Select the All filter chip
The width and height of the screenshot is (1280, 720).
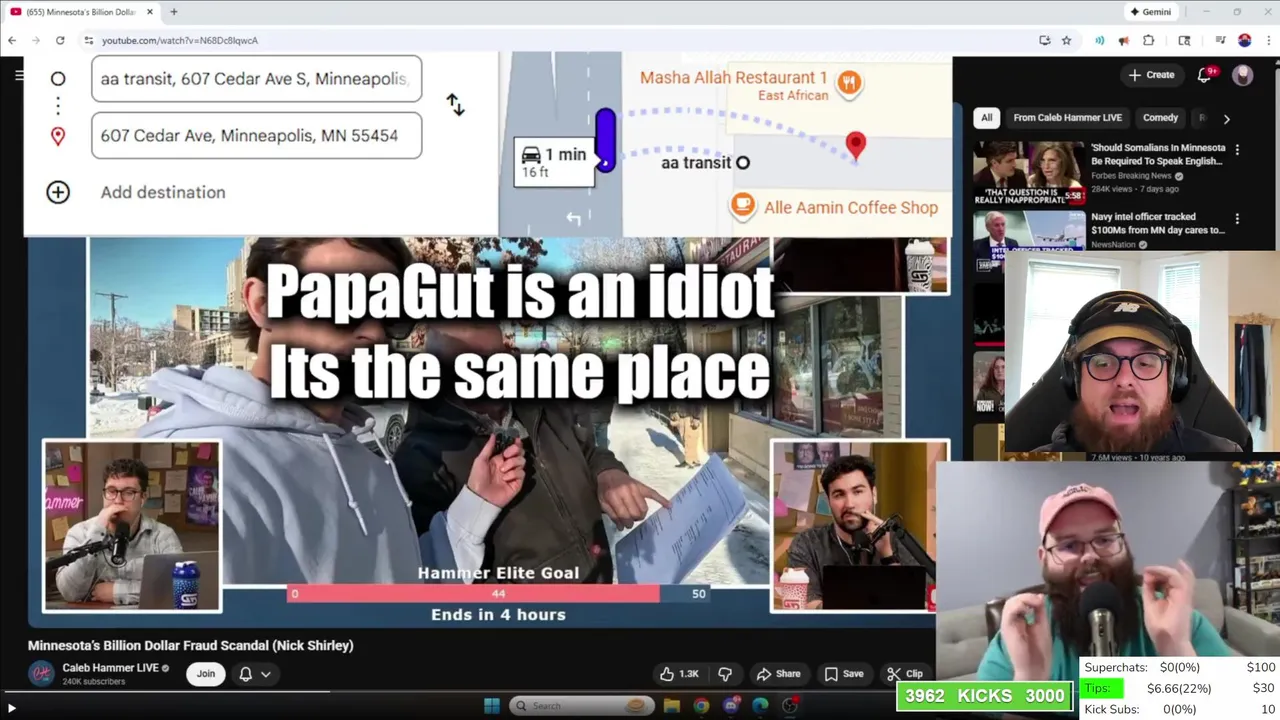coord(986,117)
